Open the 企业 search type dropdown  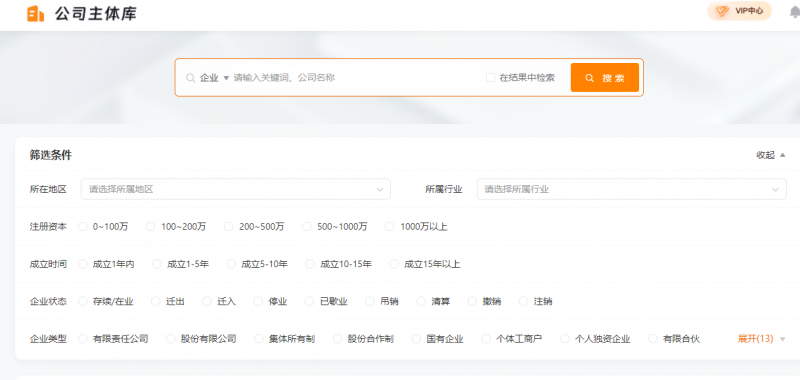(x=215, y=78)
